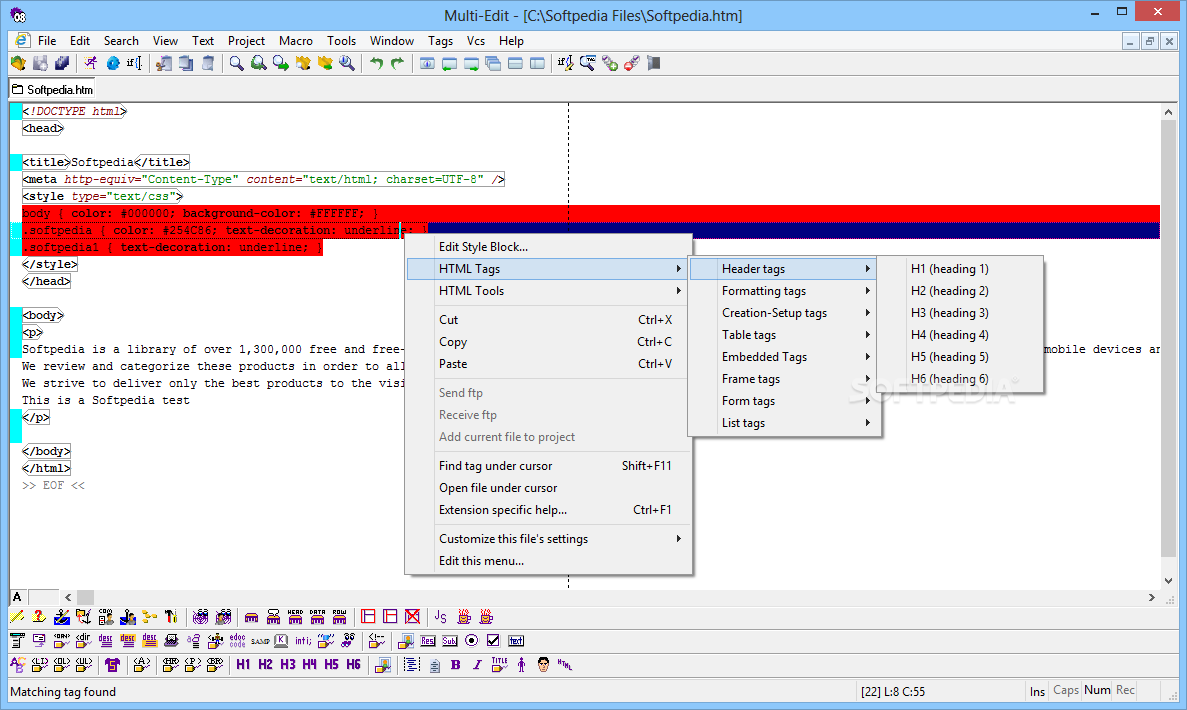The width and height of the screenshot is (1187, 710).
Task: Expand the Embedded Tags submenu
Action: tap(784, 357)
